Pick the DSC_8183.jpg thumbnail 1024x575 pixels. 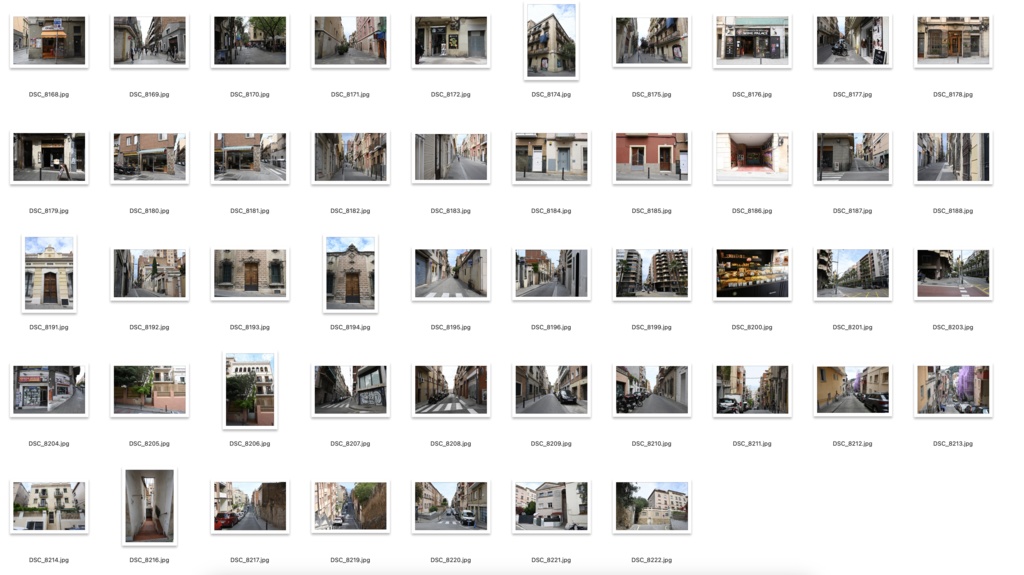tap(451, 157)
